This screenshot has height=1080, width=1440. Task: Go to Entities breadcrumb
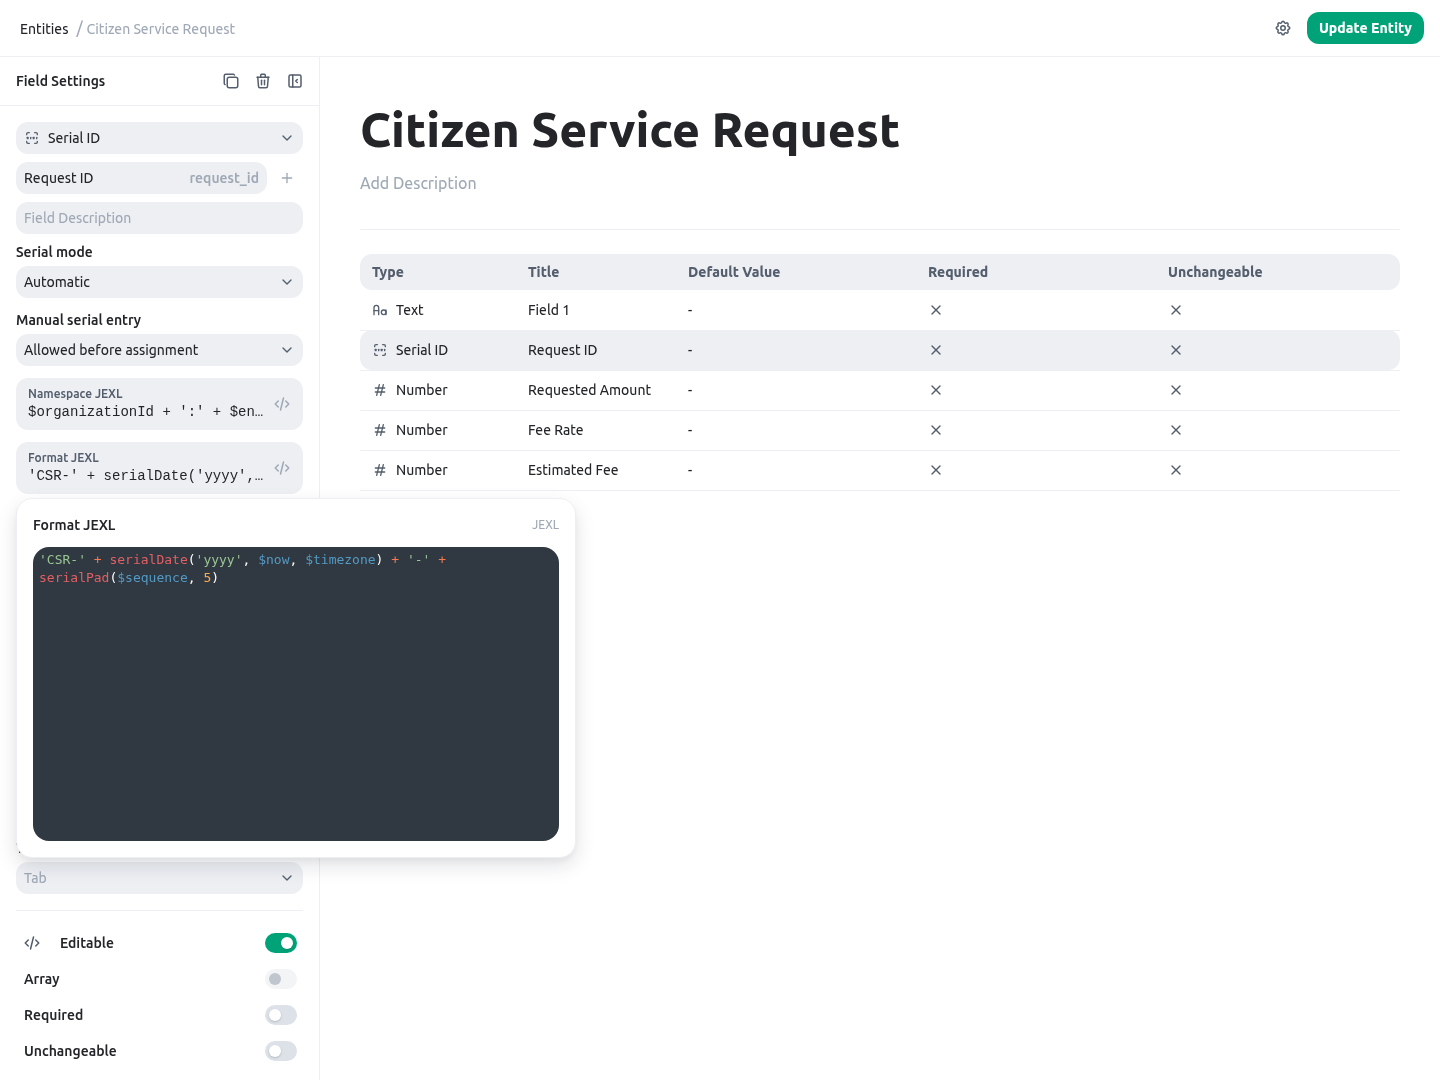point(44,29)
